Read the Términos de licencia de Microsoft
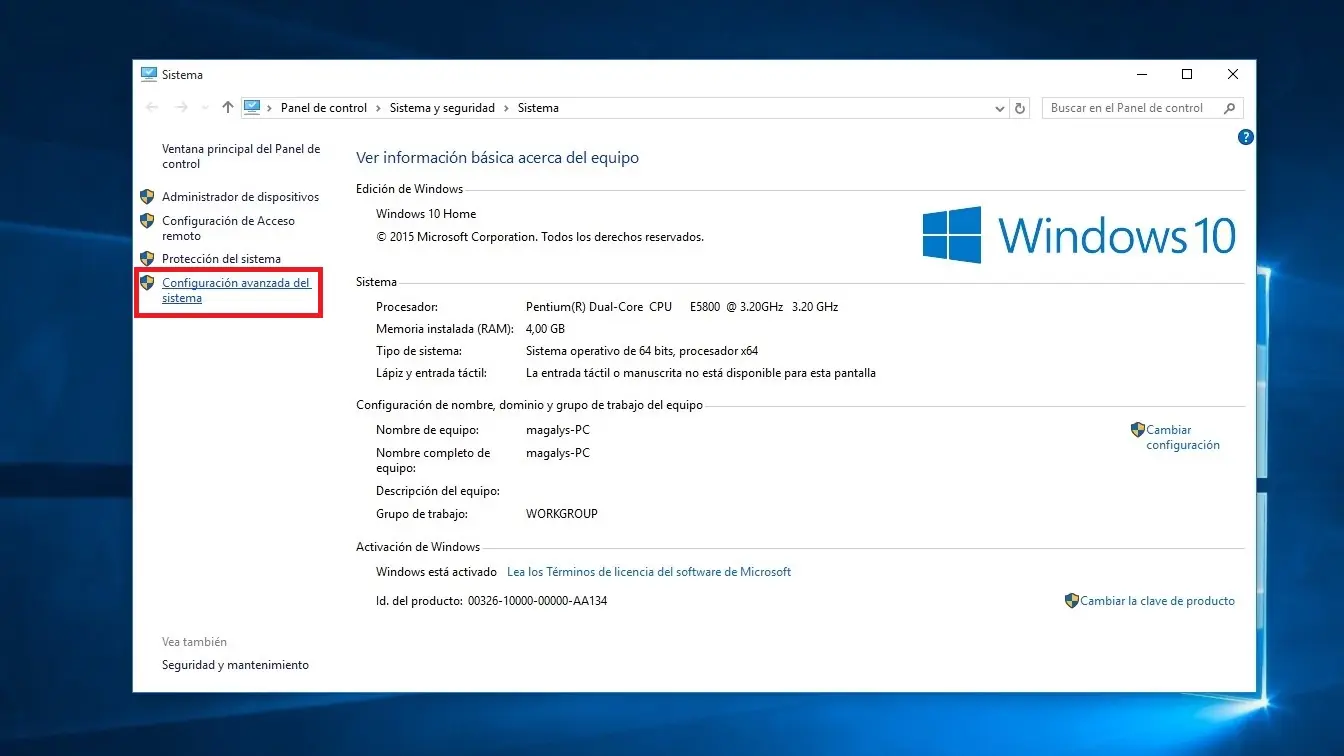The height and width of the screenshot is (756, 1344). click(649, 572)
